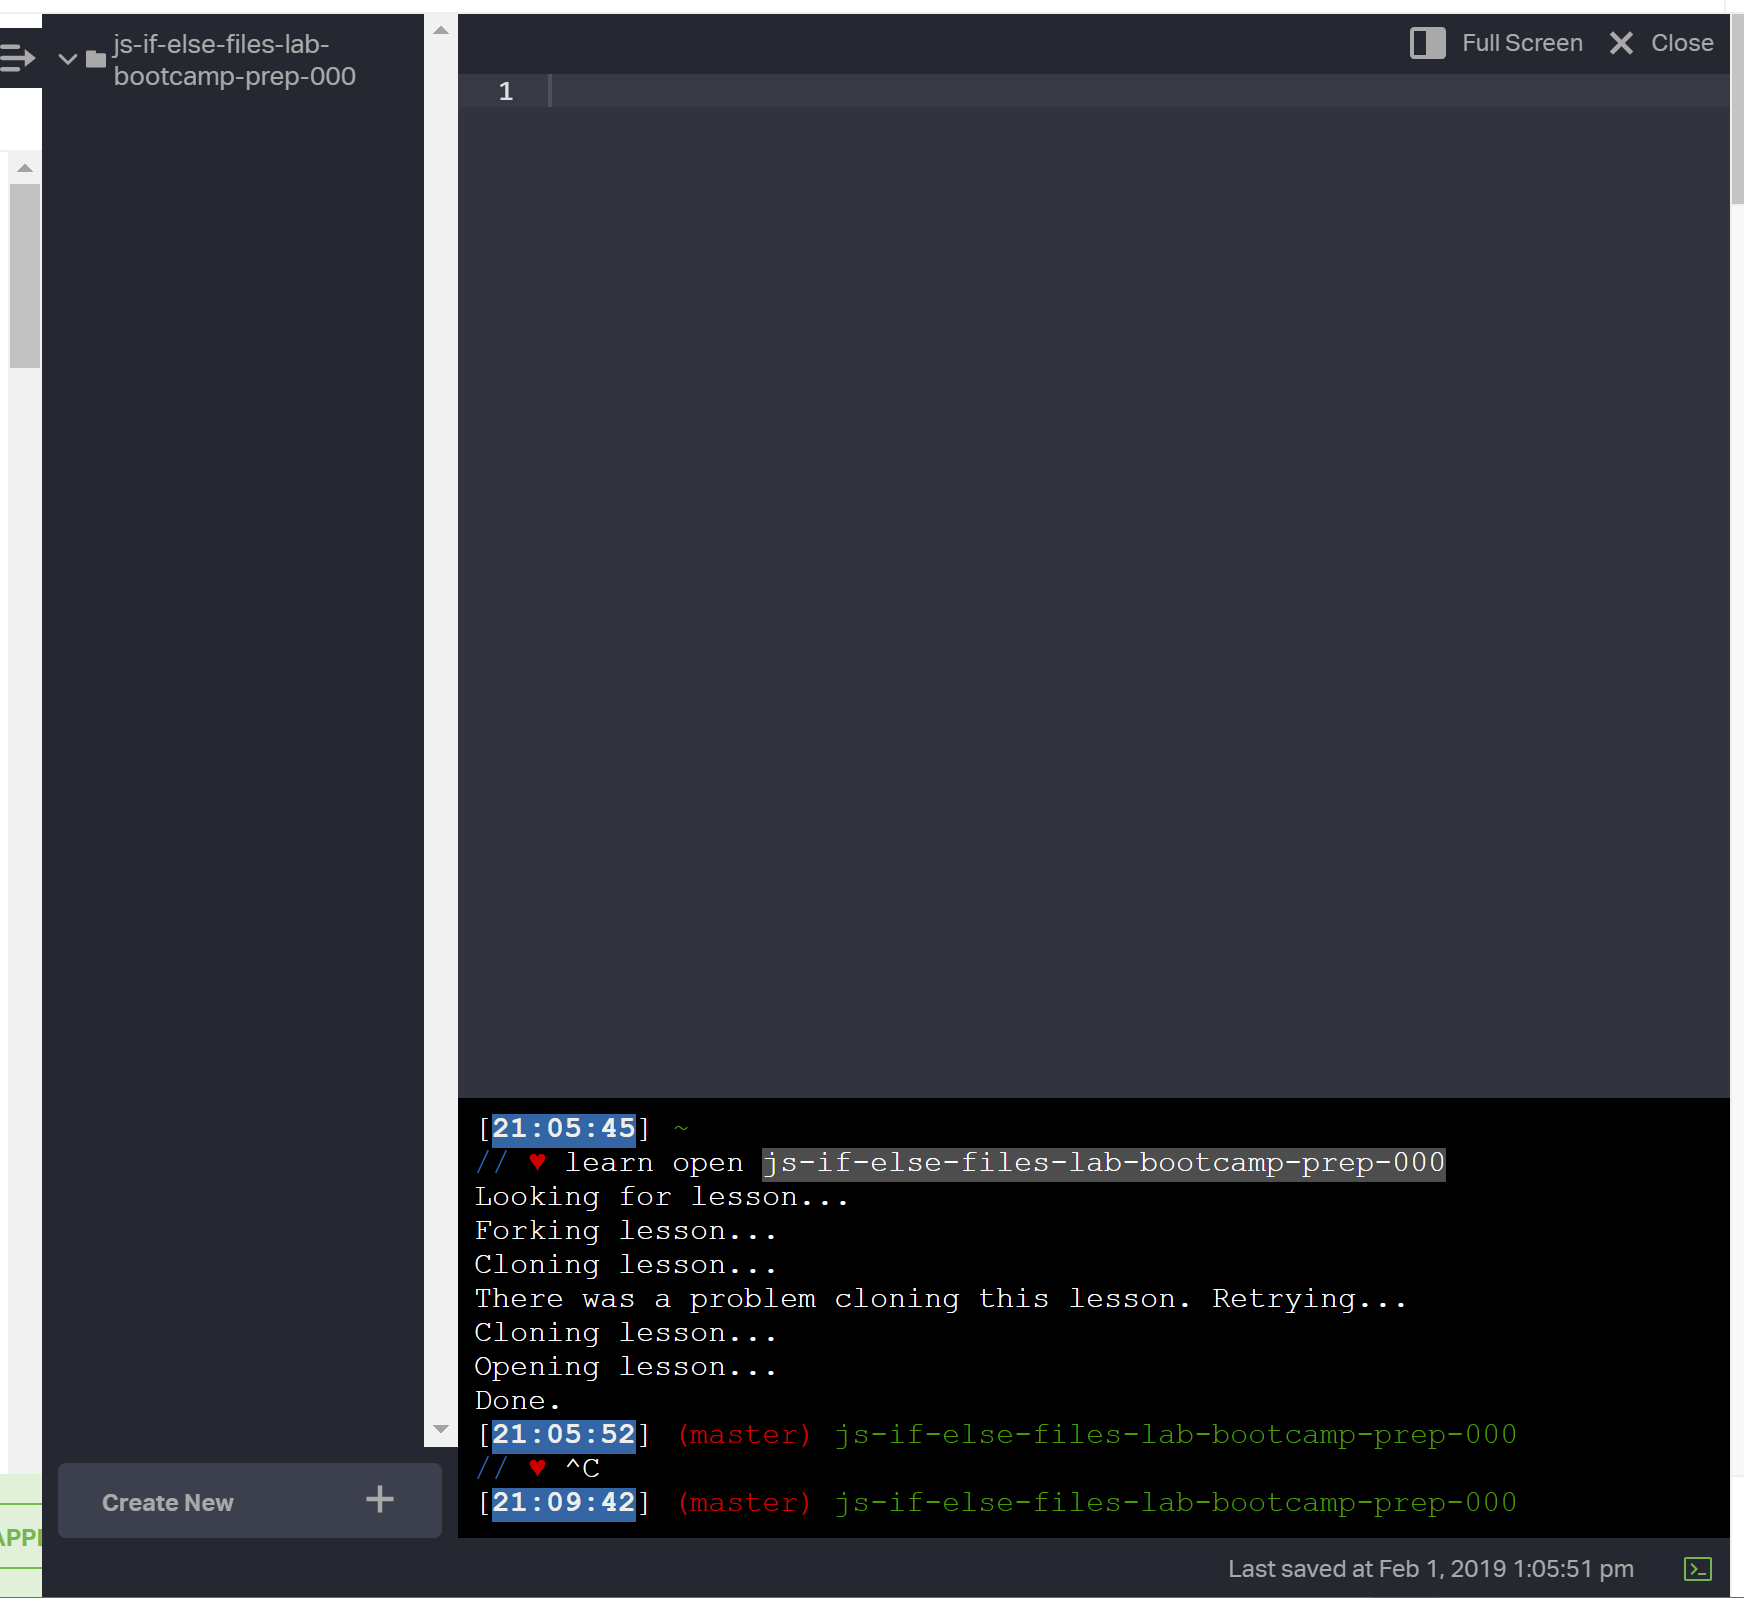Click the plus icon on Create New
This screenshot has width=1744, height=1598.
click(x=380, y=1499)
